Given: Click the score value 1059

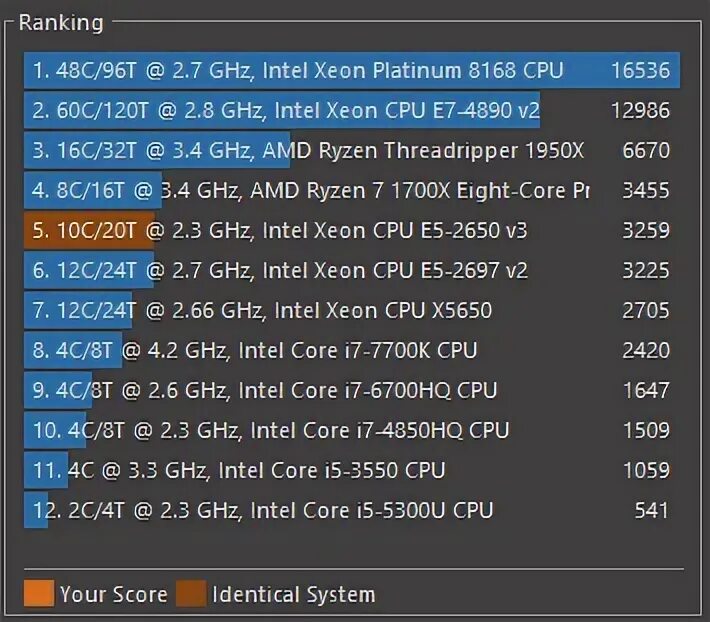Looking at the screenshot, I should point(647,470).
